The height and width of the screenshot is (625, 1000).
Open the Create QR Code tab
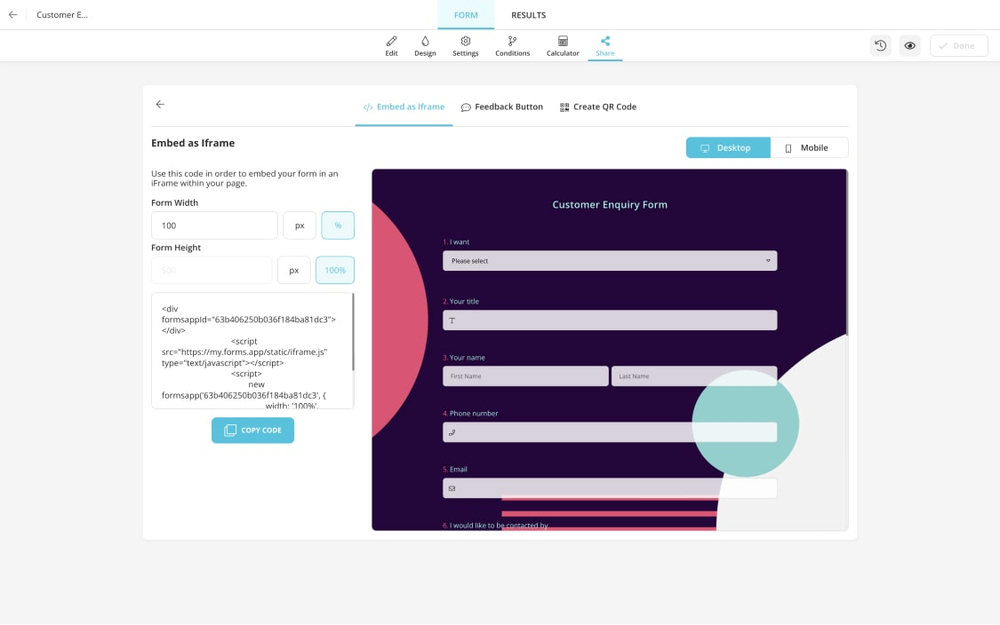(x=598, y=107)
